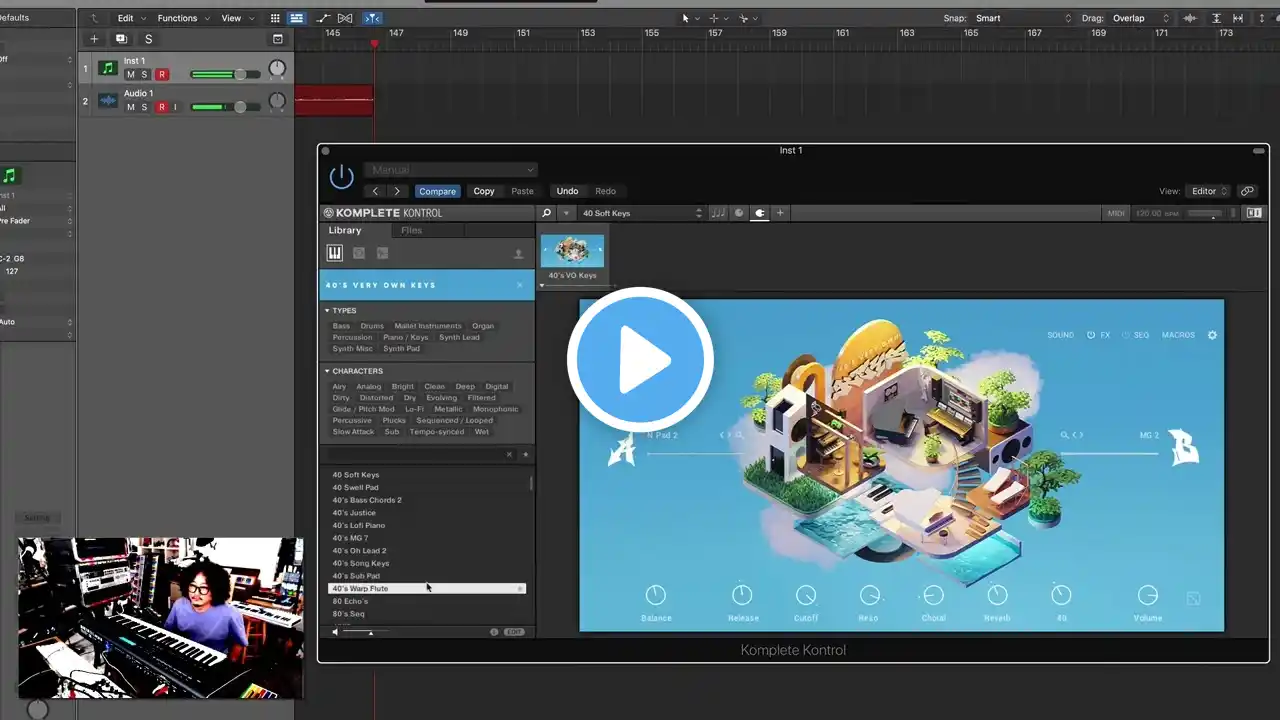The width and height of the screenshot is (1280, 720).
Task: Click the Cutoff knob
Action: click(x=806, y=595)
